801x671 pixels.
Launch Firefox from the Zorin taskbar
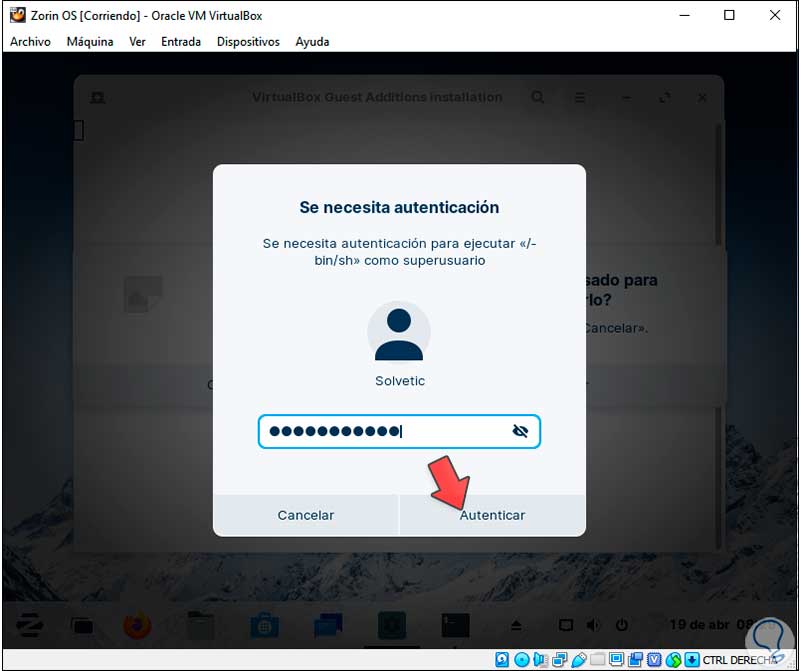click(137, 626)
